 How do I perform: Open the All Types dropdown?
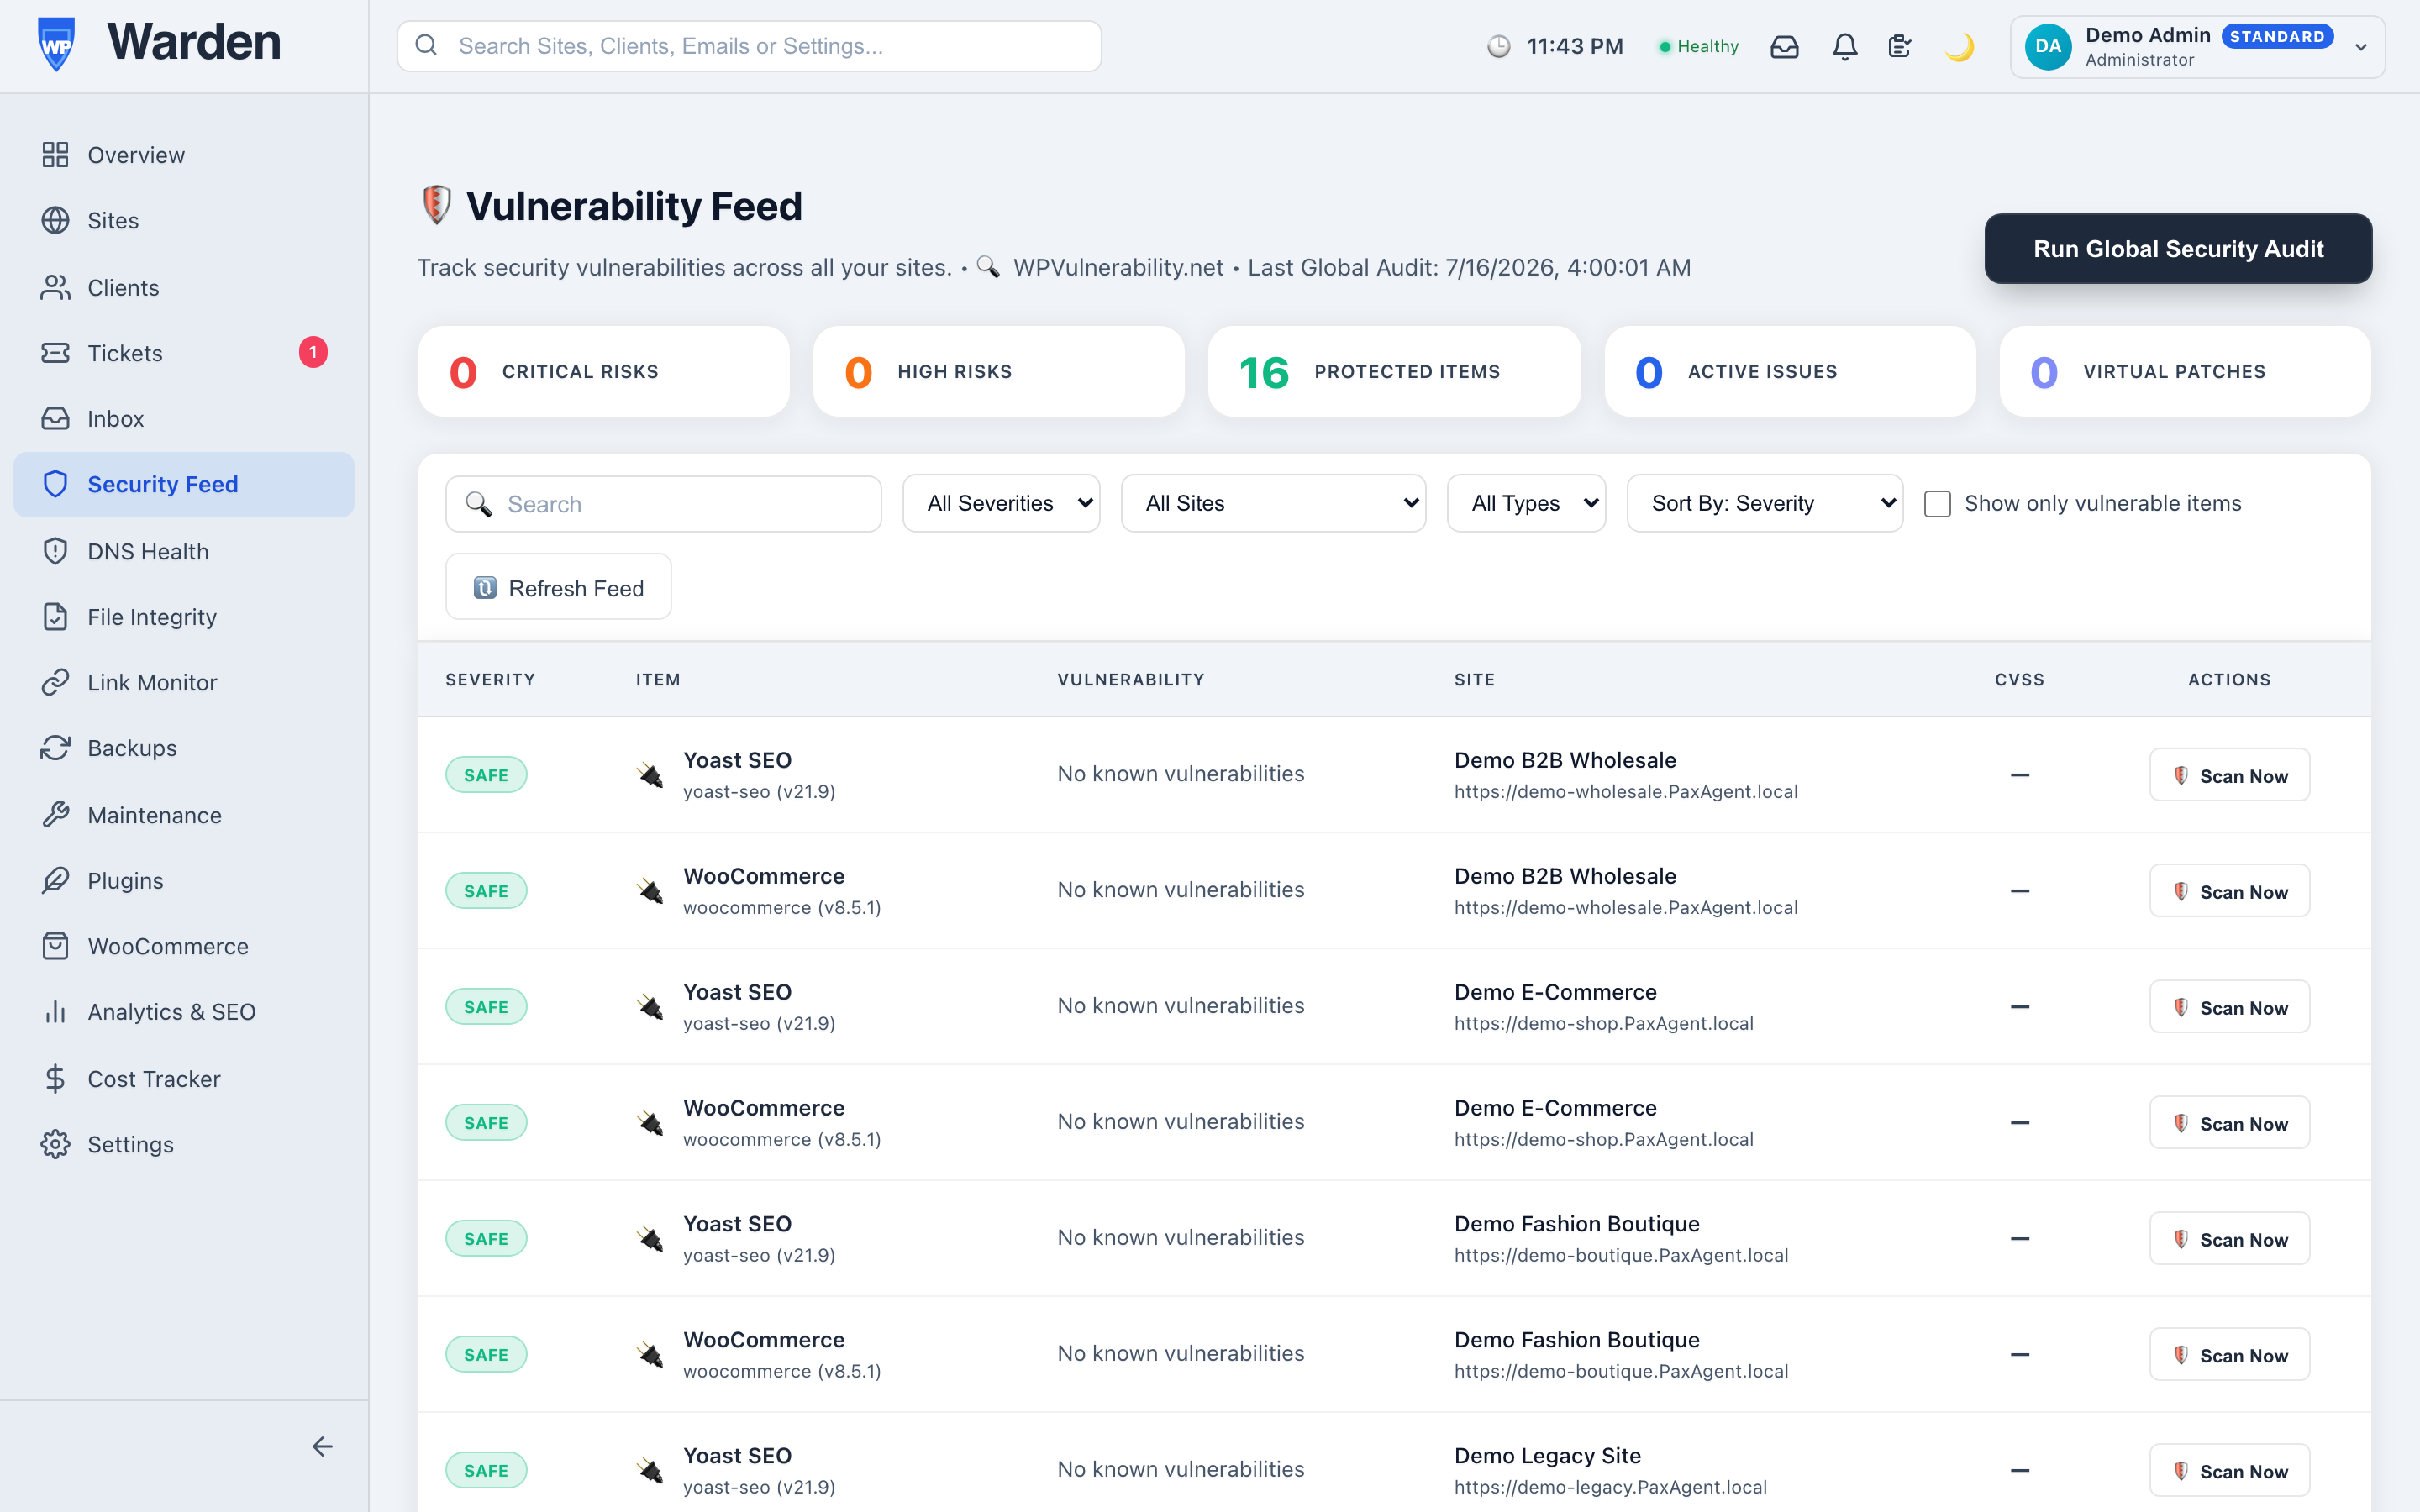1526,503
